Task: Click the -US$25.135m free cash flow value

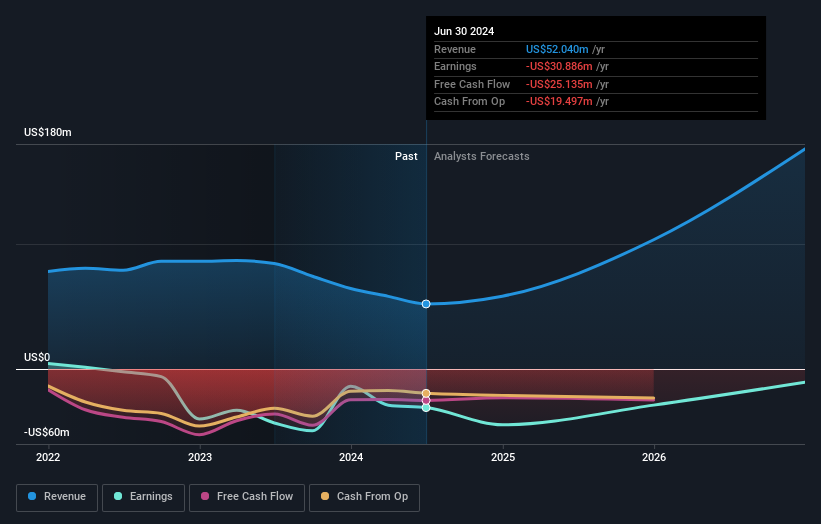Action: coord(559,84)
